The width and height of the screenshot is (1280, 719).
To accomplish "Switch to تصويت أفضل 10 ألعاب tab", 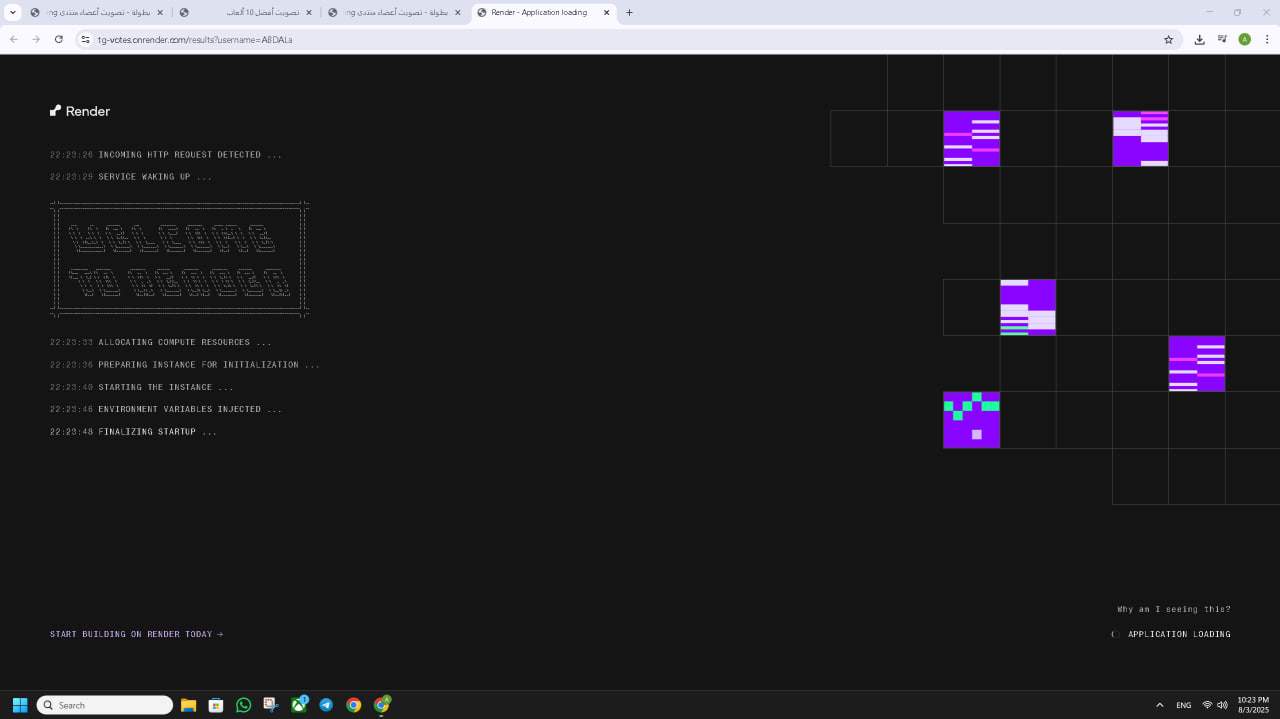I will (x=245, y=13).
